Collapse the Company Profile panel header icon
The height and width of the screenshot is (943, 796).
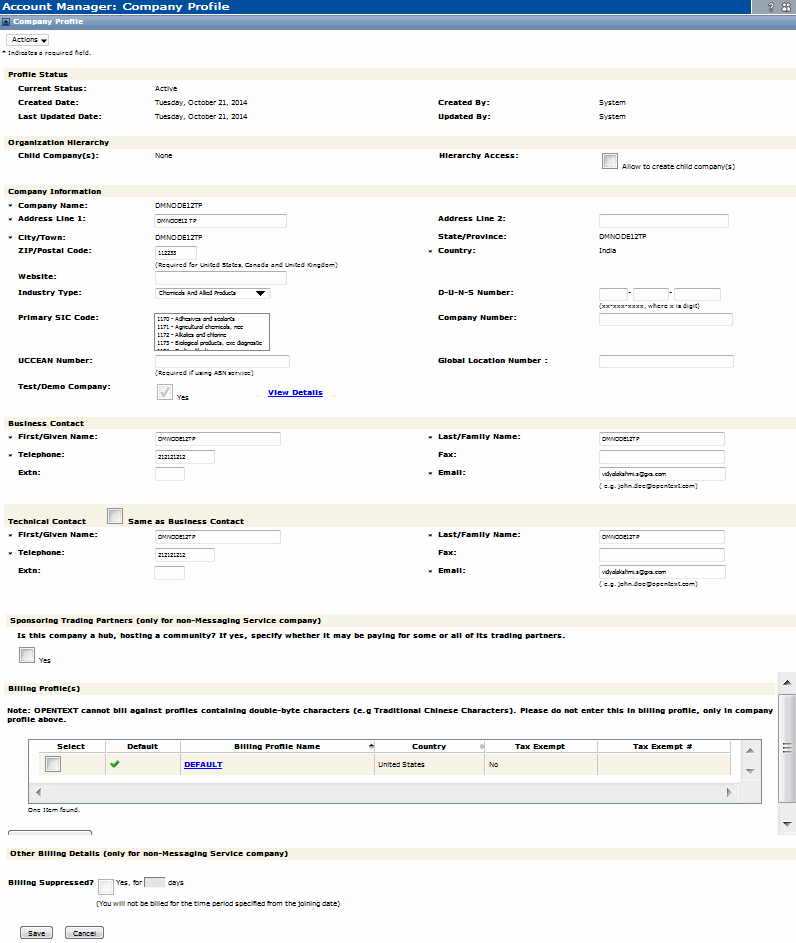point(6,21)
